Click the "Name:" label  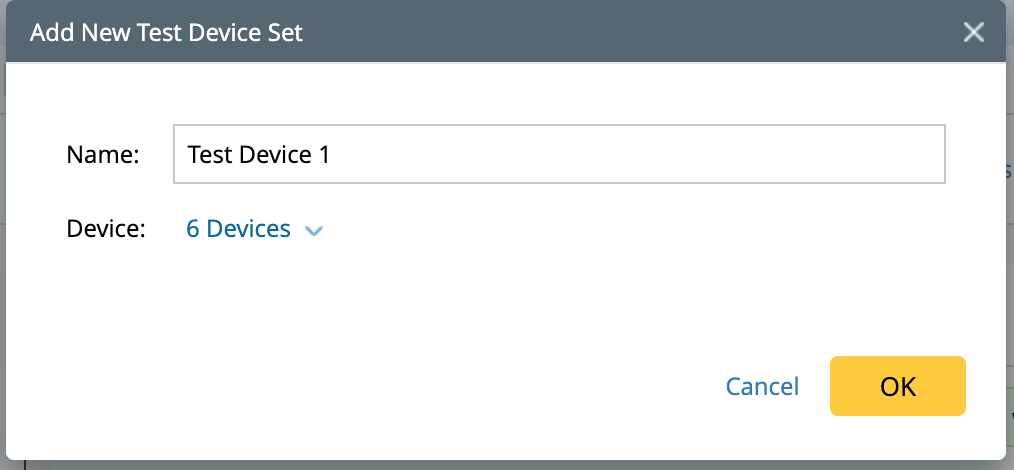102,155
